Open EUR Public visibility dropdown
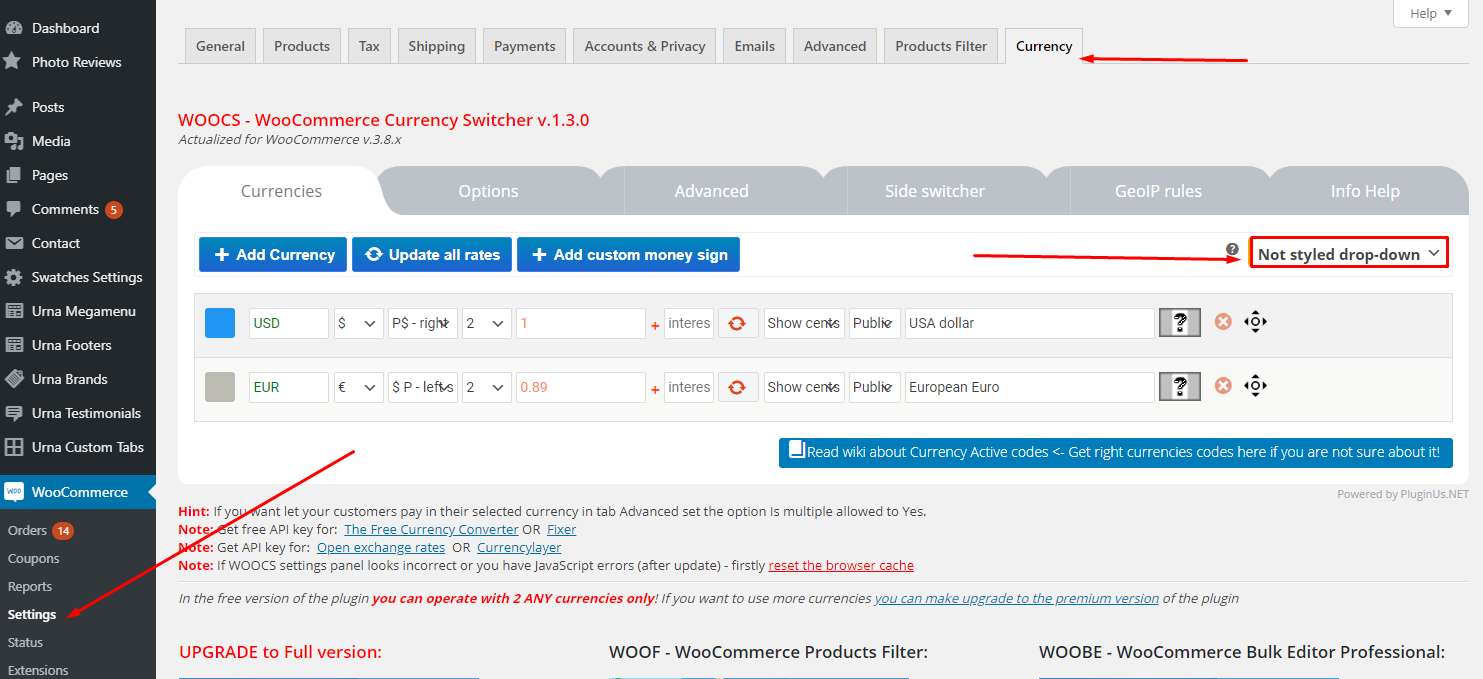The image size is (1483, 679). pyautogui.click(x=875, y=387)
